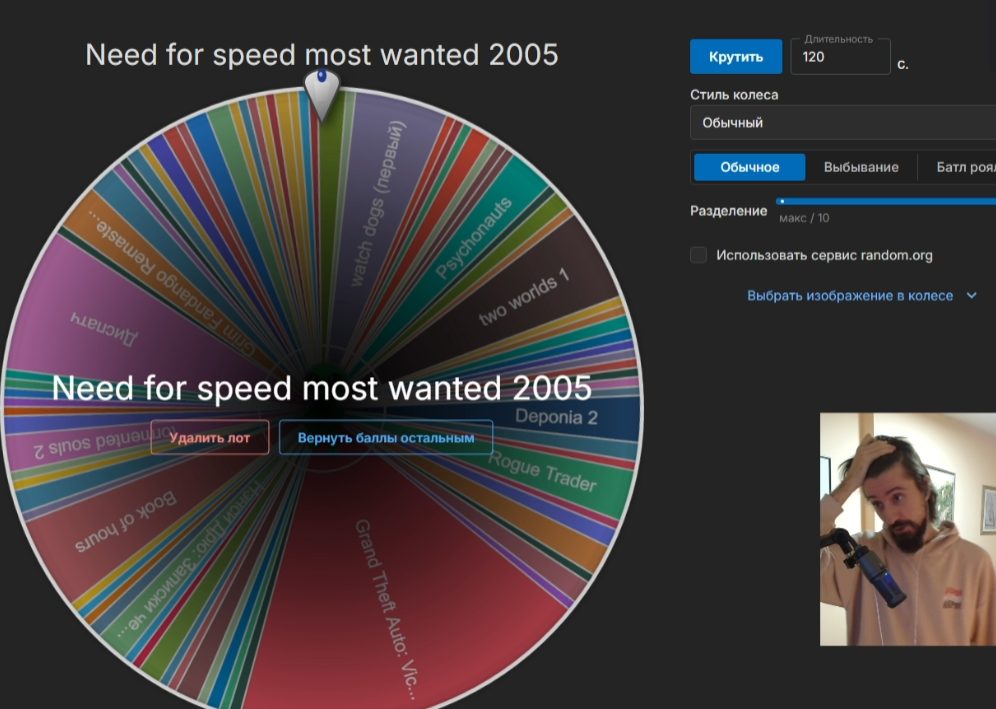Viewport: 996px width, 709px height.
Task: Click the Диспатч wheel segment
Action: 105,327
